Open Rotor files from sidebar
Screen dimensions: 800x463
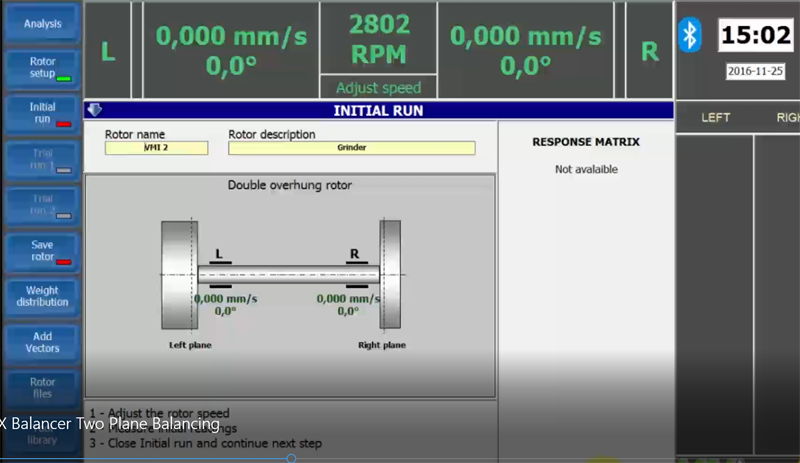click(x=42, y=388)
